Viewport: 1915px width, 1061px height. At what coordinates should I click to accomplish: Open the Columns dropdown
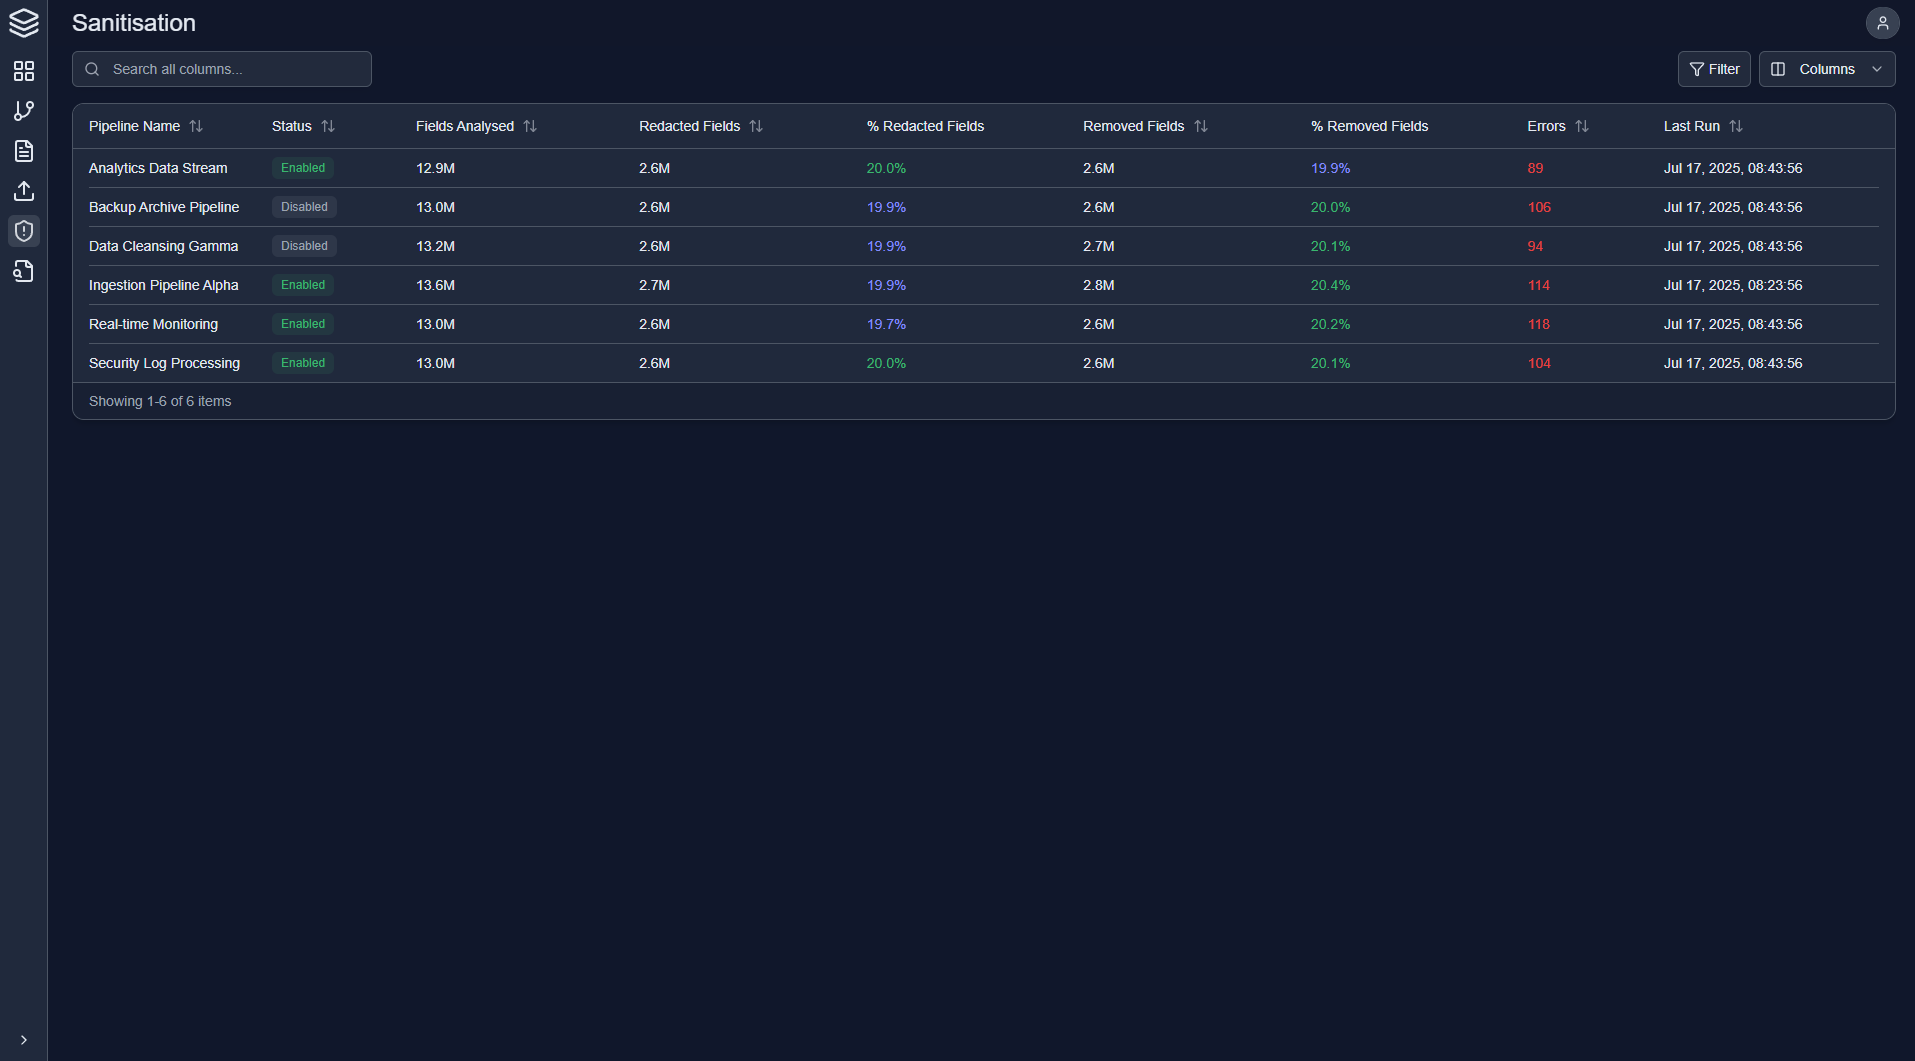(x=1827, y=69)
